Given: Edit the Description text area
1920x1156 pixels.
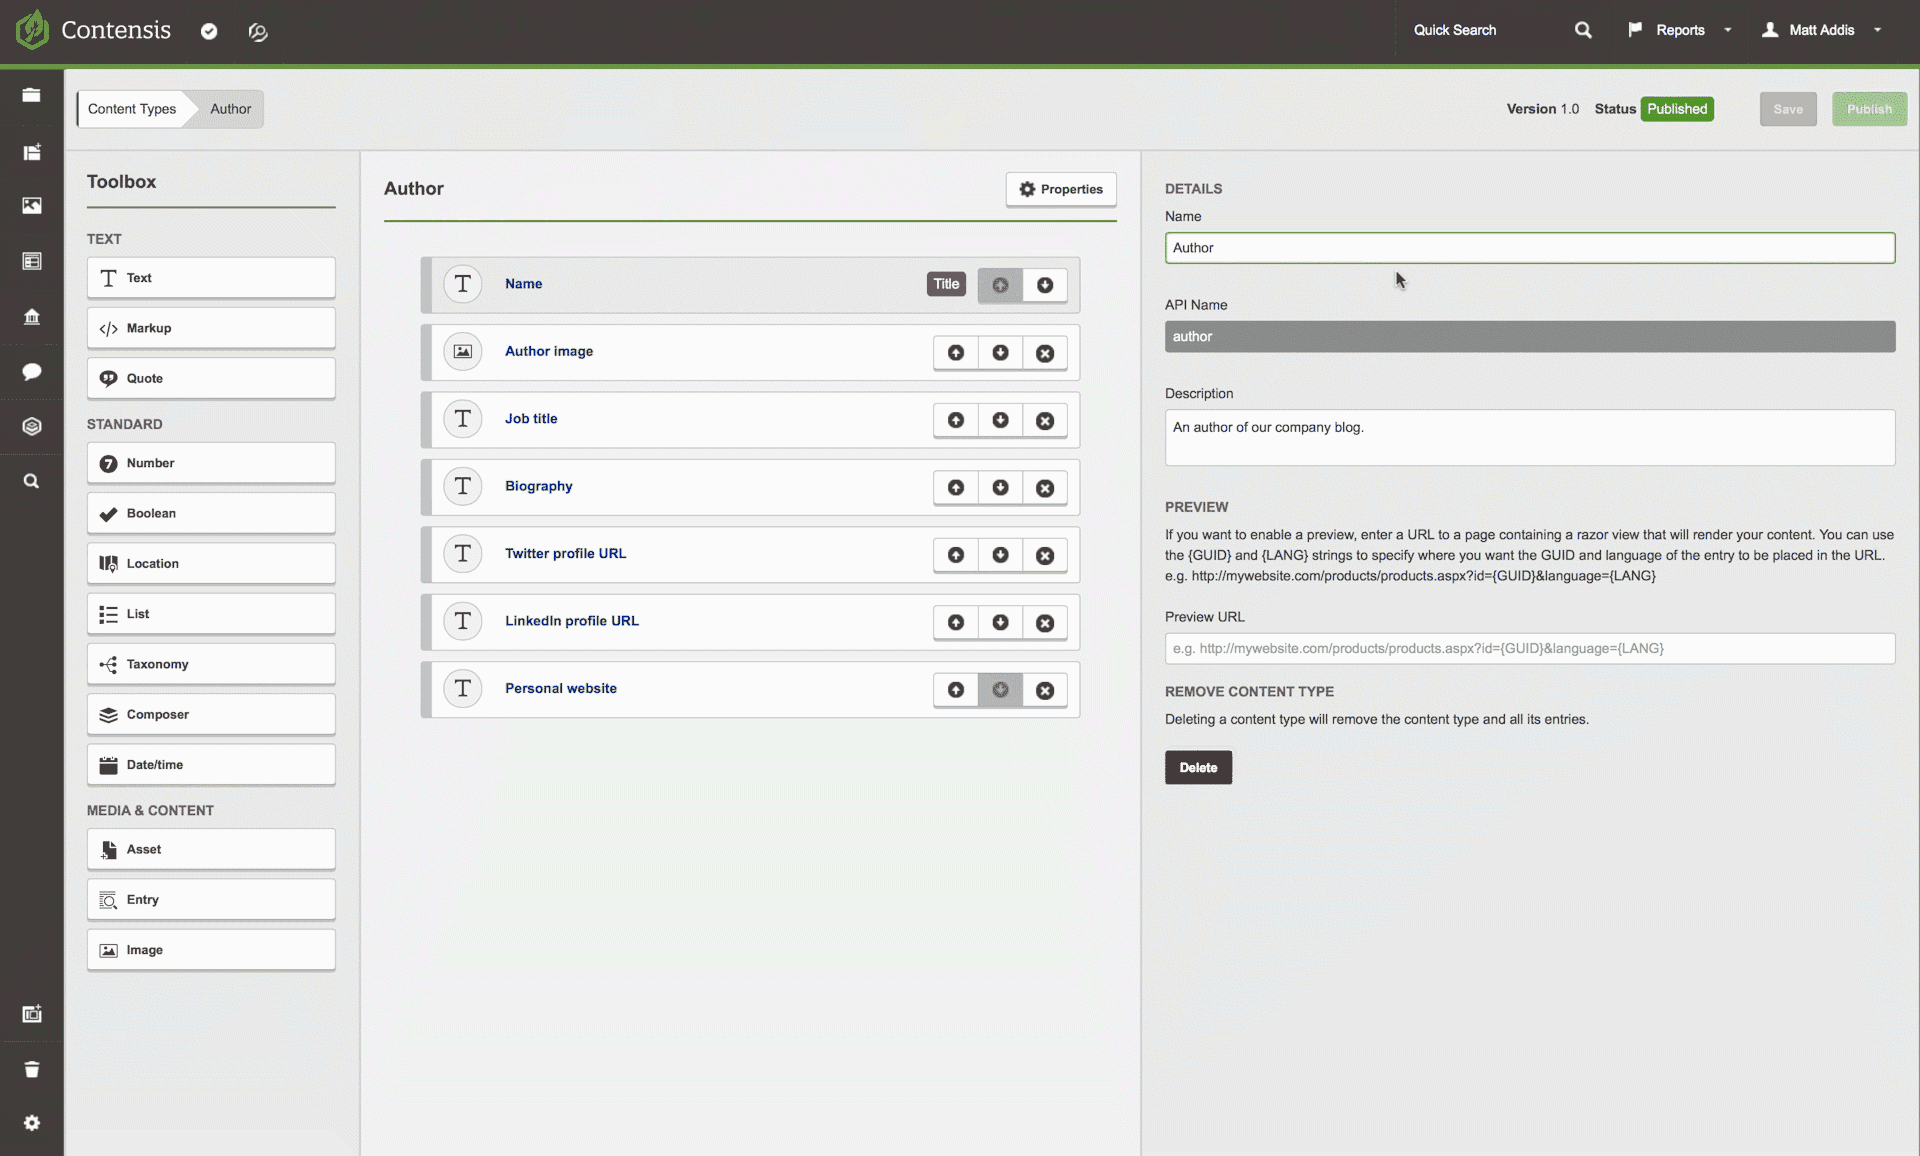Looking at the screenshot, I should (1529, 437).
